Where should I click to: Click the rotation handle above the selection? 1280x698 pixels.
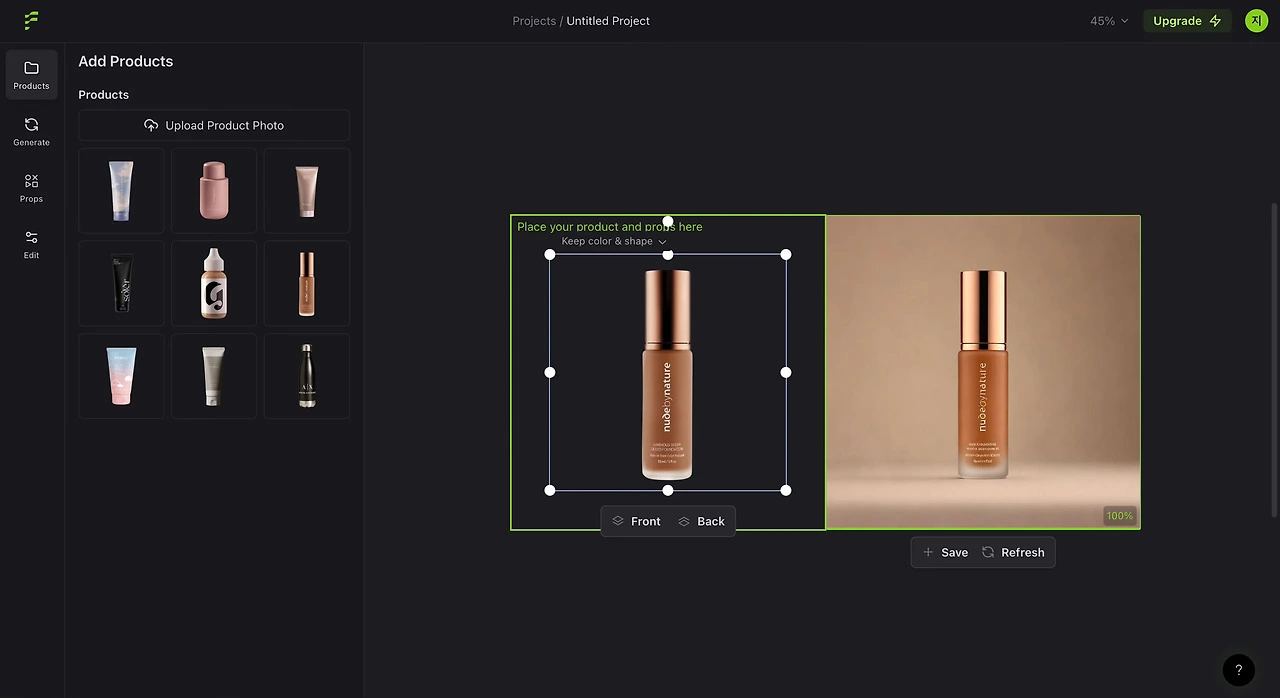pos(668,222)
